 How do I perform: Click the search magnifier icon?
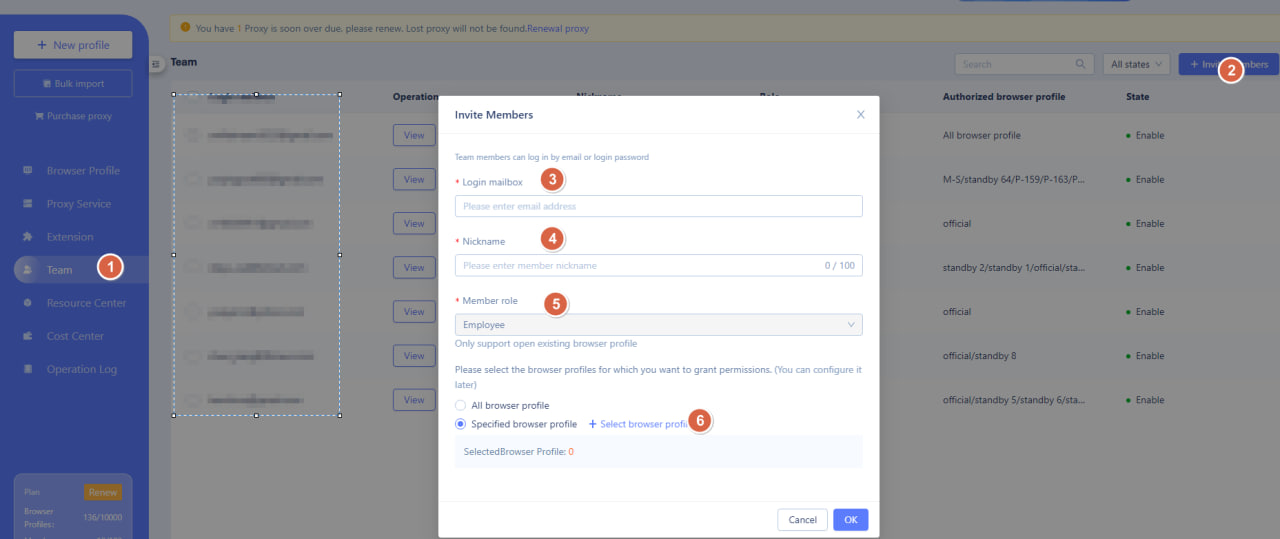tap(1080, 64)
